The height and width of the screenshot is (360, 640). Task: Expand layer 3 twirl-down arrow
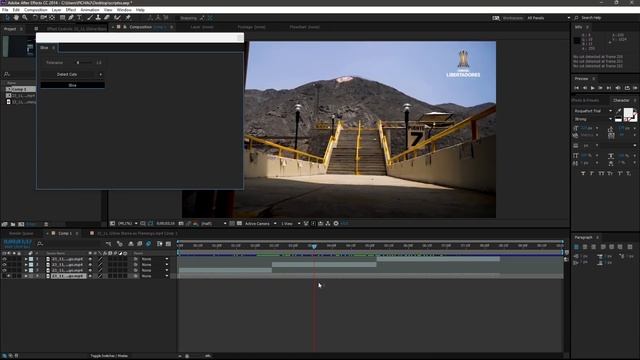click(x=26, y=270)
